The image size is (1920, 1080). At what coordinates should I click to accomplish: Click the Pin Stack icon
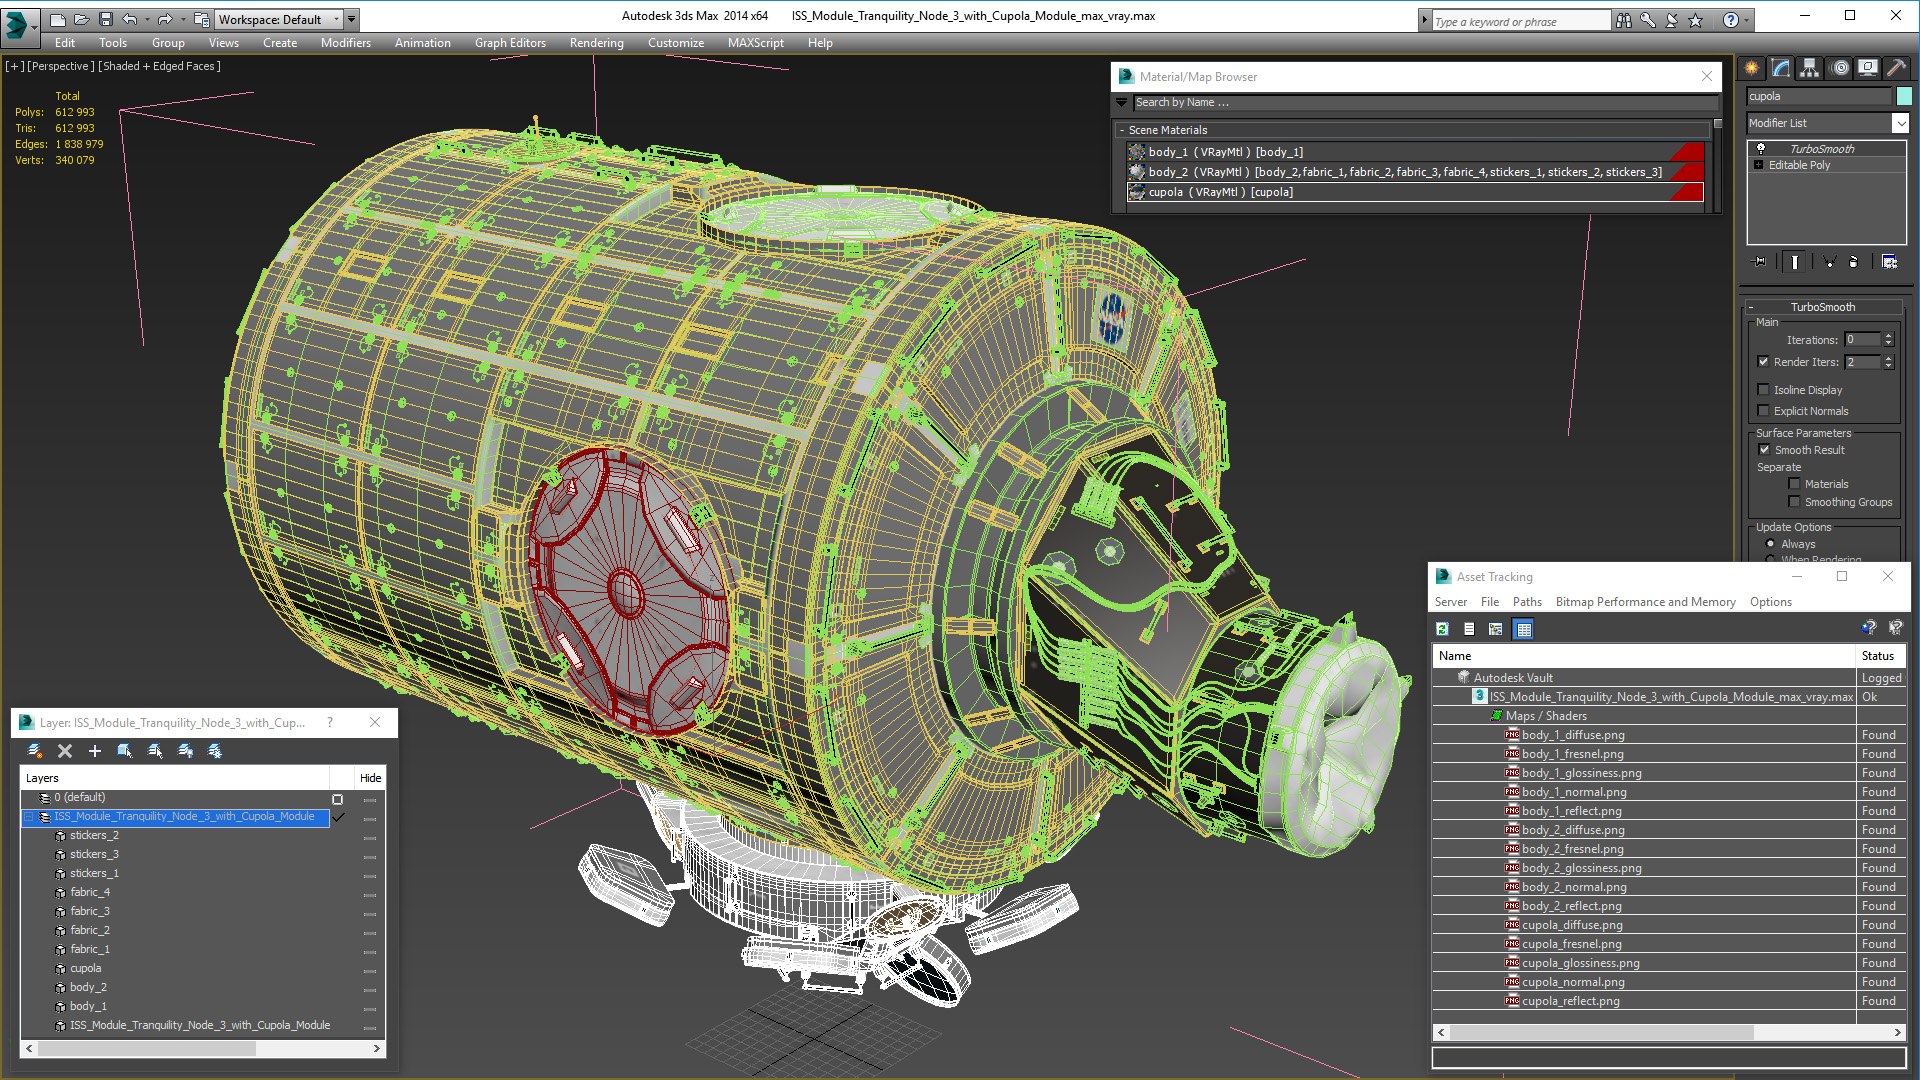click(1760, 262)
